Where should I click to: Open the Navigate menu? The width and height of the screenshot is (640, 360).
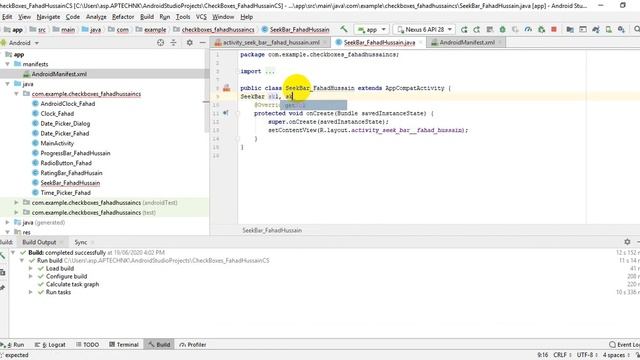(x=48, y=17)
